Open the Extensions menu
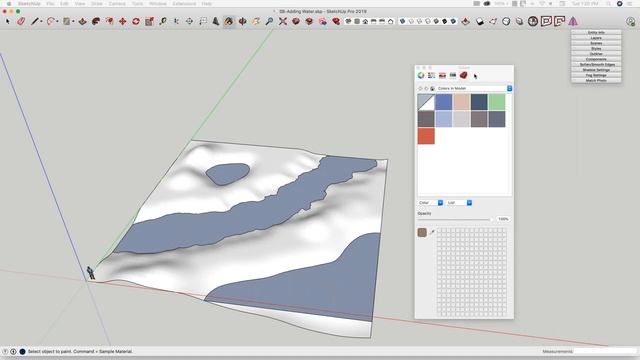The image size is (640, 360). (184, 4)
